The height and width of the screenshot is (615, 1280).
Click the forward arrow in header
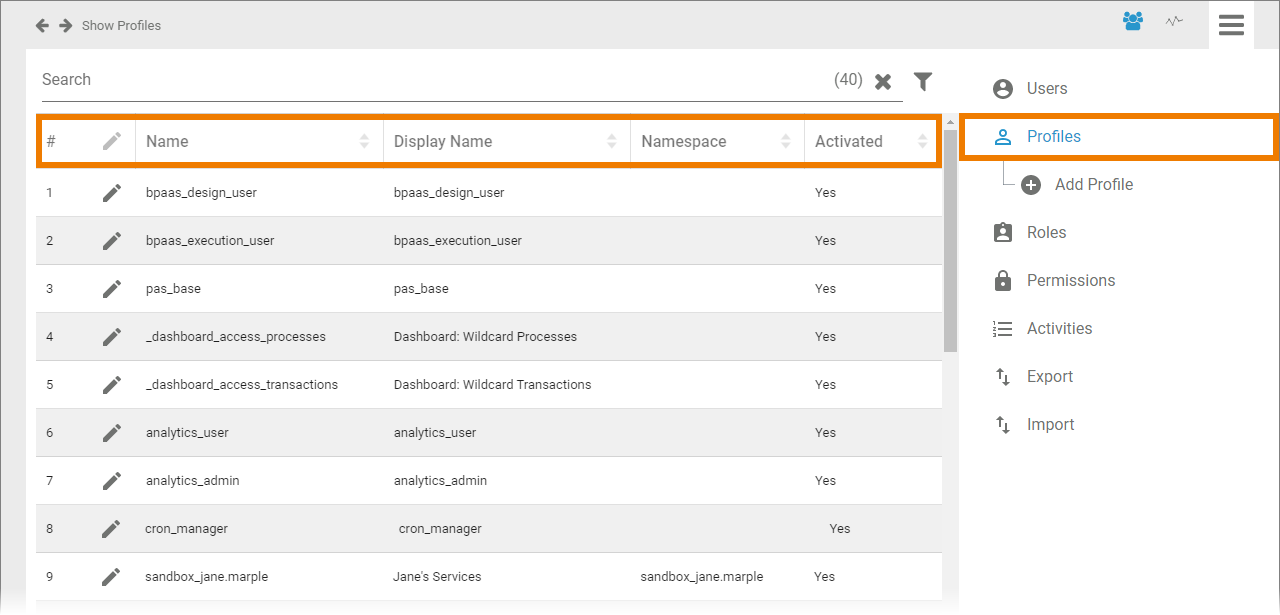pos(65,25)
